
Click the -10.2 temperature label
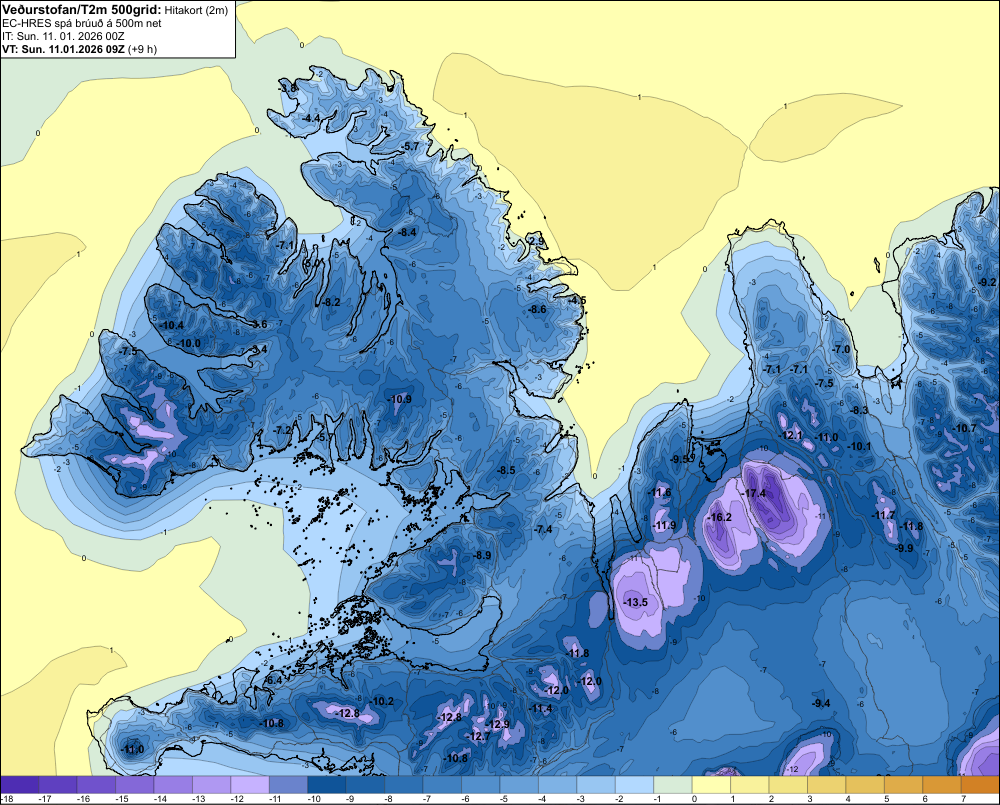pyautogui.click(x=383, y=701)
